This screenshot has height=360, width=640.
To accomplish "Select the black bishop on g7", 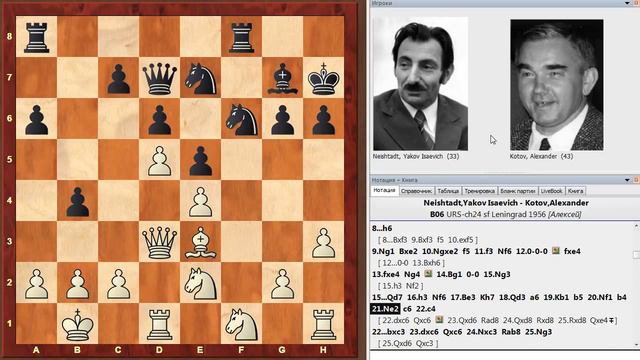I will click(282, 78).
